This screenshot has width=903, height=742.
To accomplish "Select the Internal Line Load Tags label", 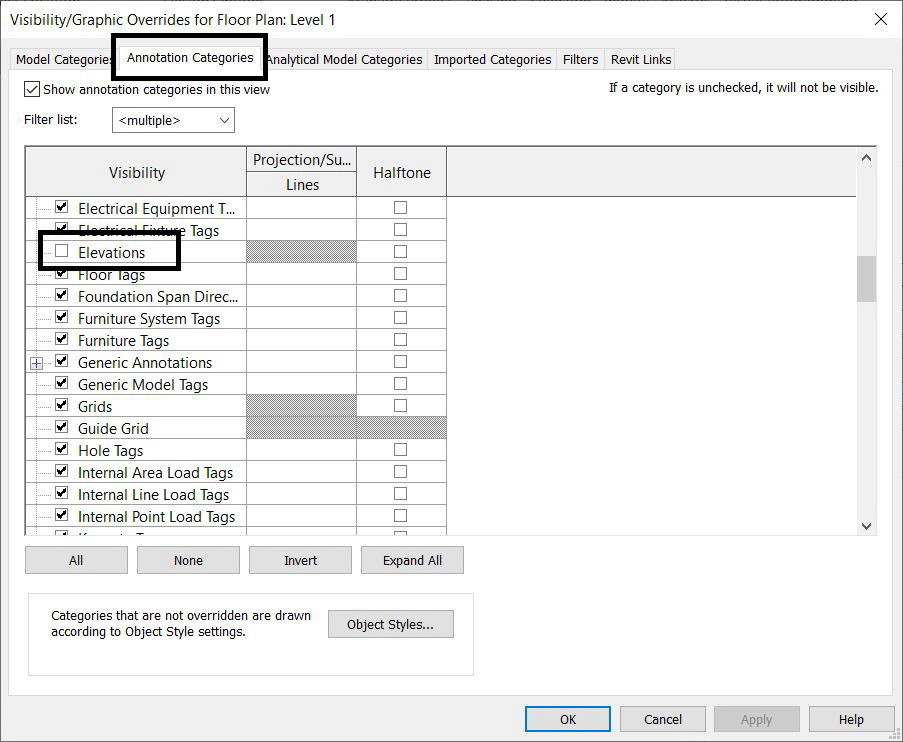I will point(153,494).
